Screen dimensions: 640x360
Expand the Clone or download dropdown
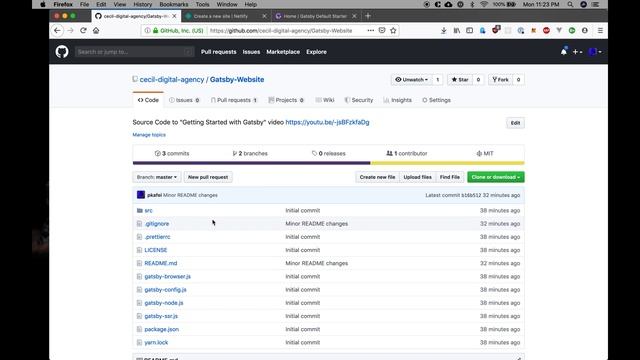[x=496, y=177]
